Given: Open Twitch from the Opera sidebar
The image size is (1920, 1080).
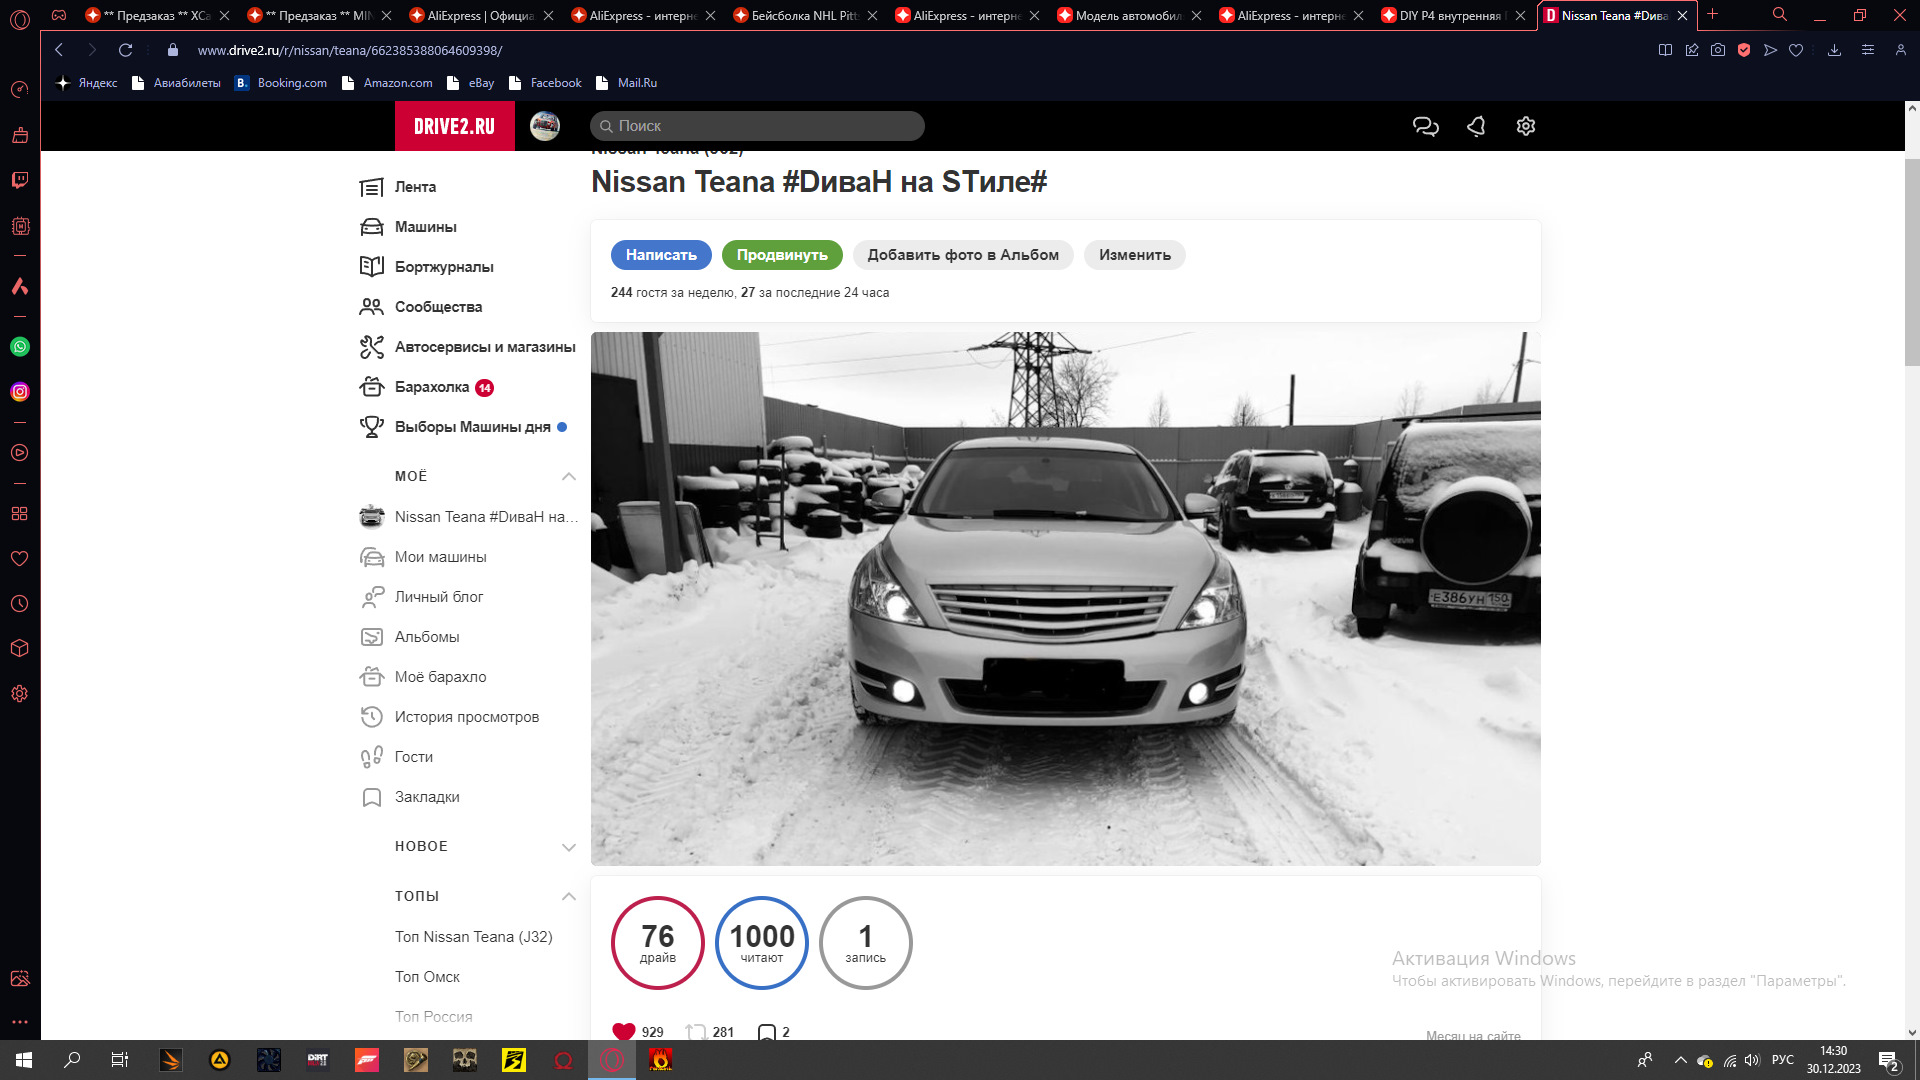Looking at the screenshot, I should coord(19,181).
